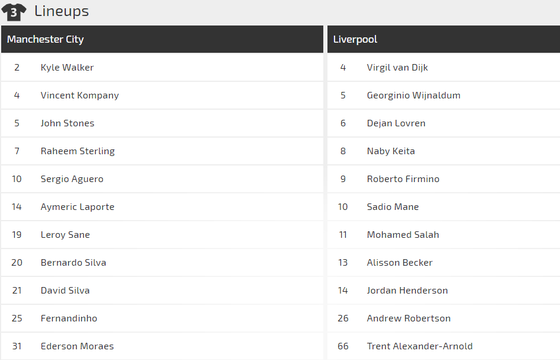560x360 pixels.
Task: Click the jersey Lineups icon
Action: [14, 12]
